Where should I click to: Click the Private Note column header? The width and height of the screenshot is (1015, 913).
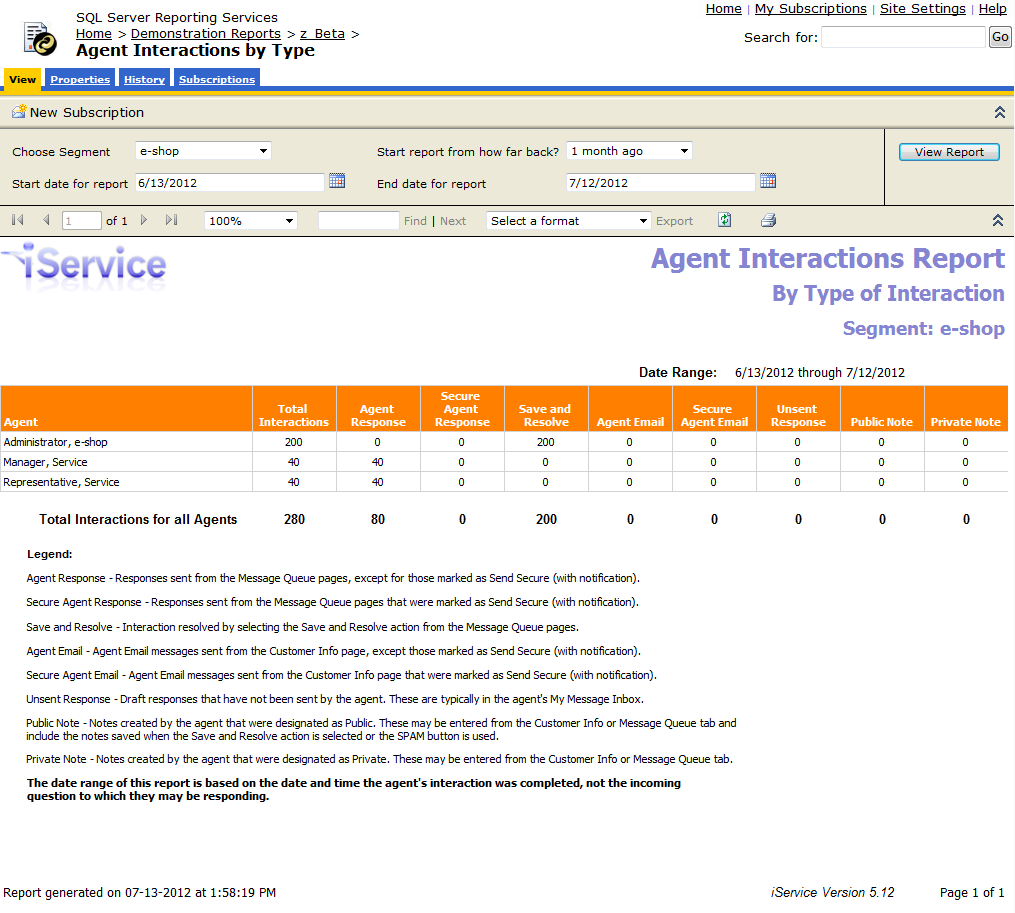(x=966, y=409)
